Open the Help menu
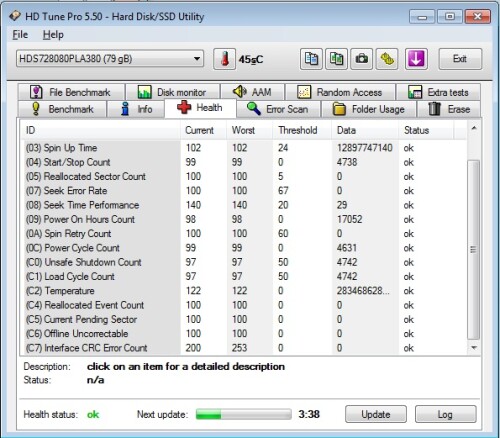This screenshot has height=438, width=500. click(53, 35)
